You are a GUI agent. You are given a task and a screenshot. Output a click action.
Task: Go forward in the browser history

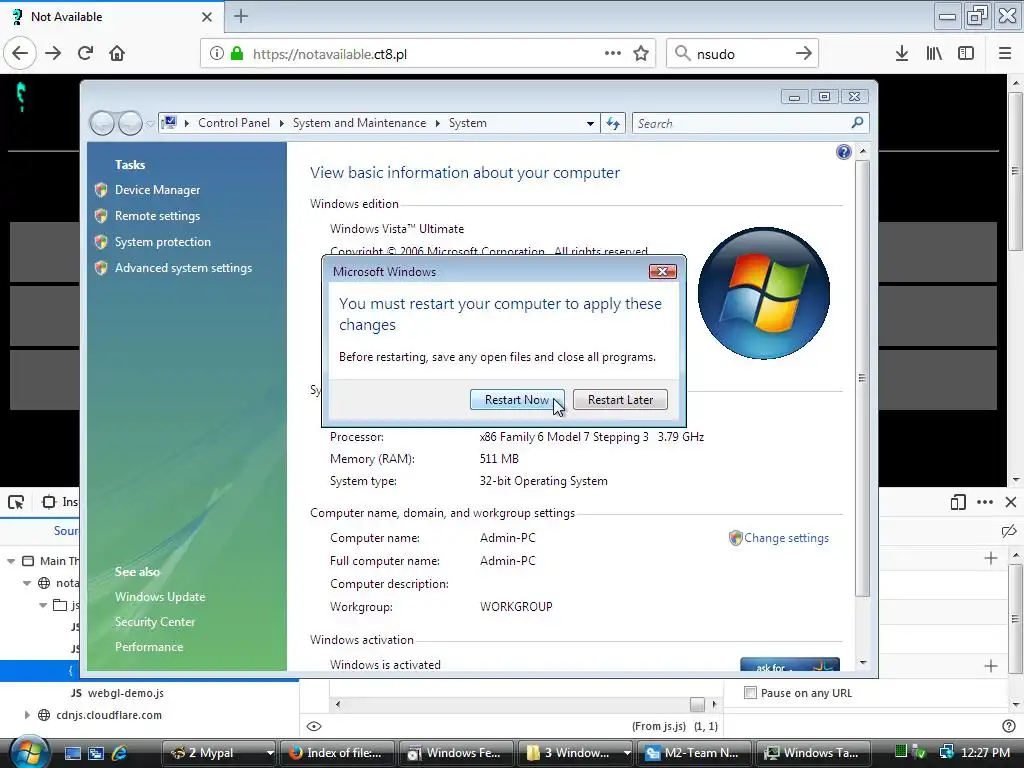point(53,54)
